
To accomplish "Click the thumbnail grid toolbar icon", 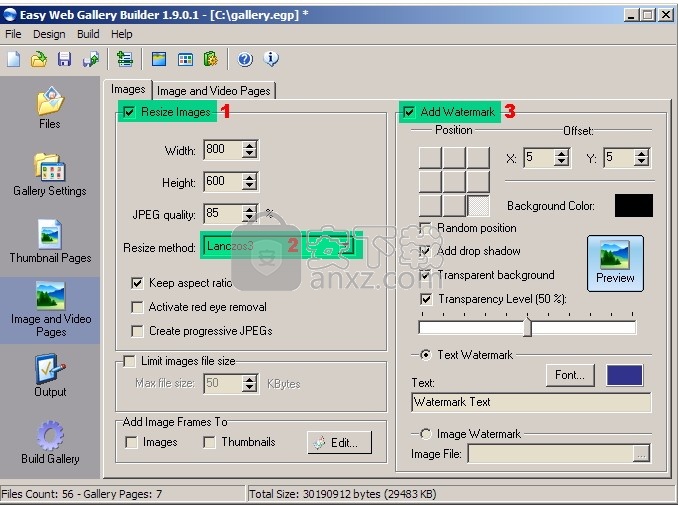I will pos(185,59).
